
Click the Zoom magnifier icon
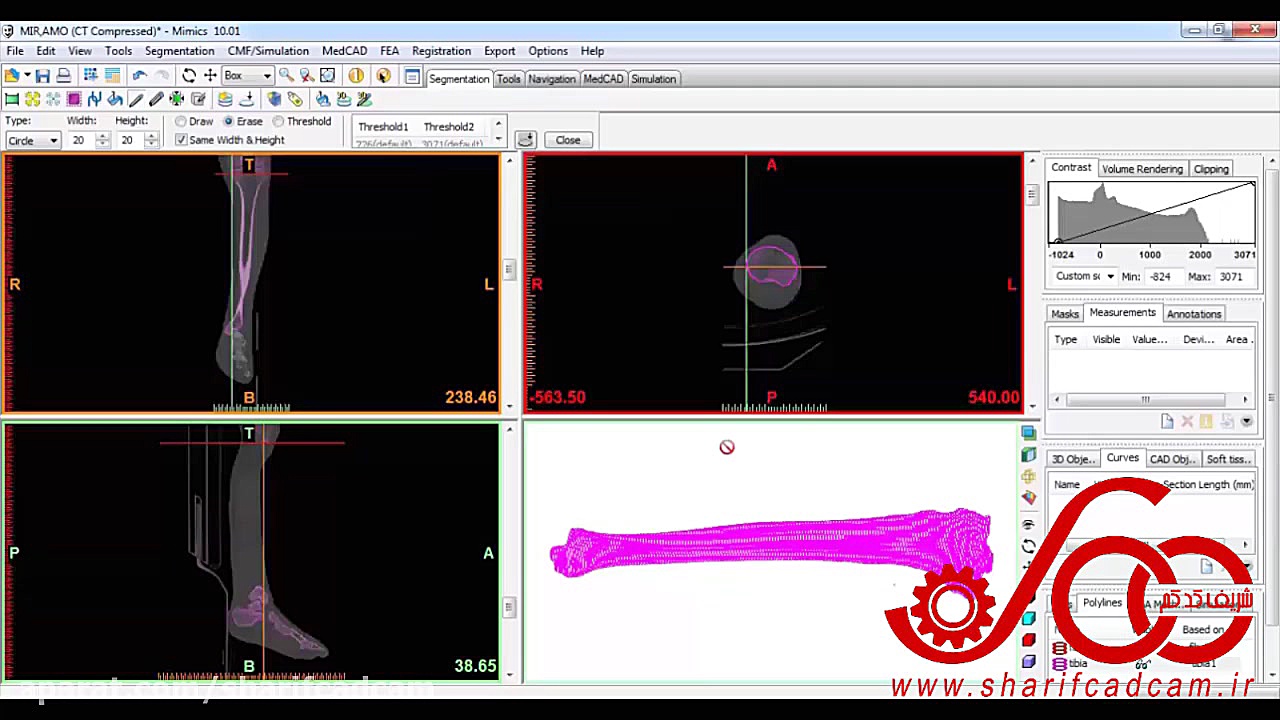tap(286, 75)
